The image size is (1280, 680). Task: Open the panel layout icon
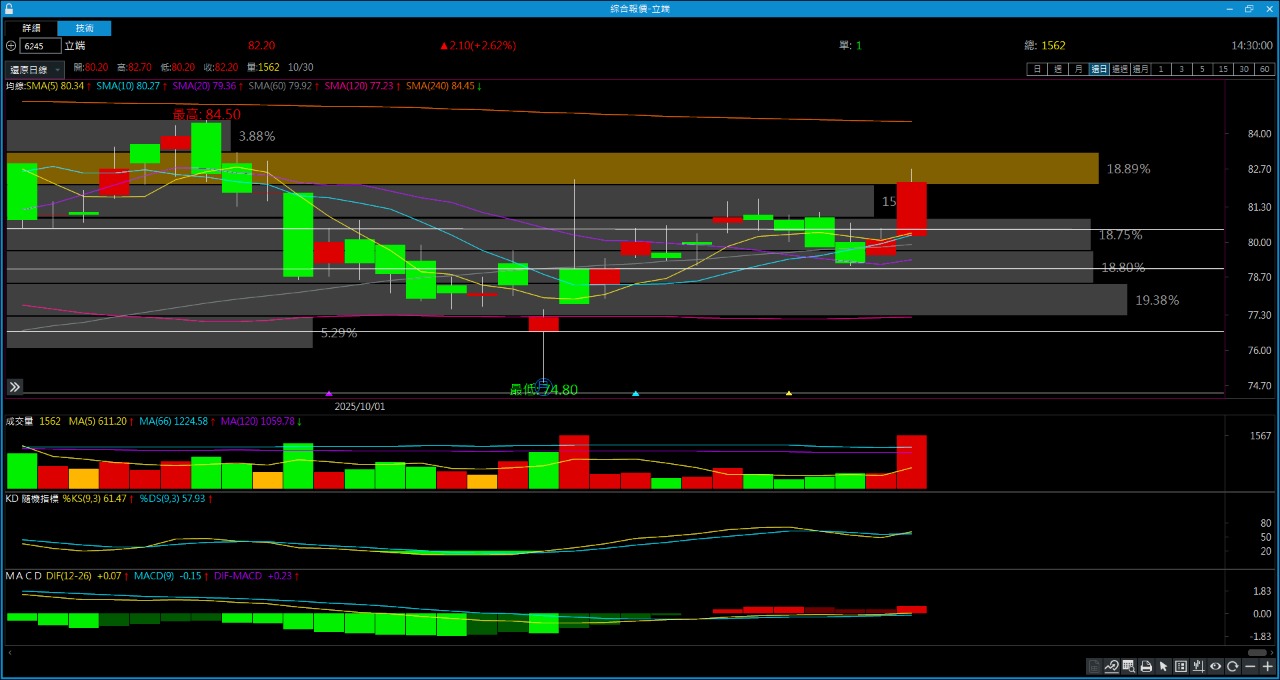coord(1181,666)
